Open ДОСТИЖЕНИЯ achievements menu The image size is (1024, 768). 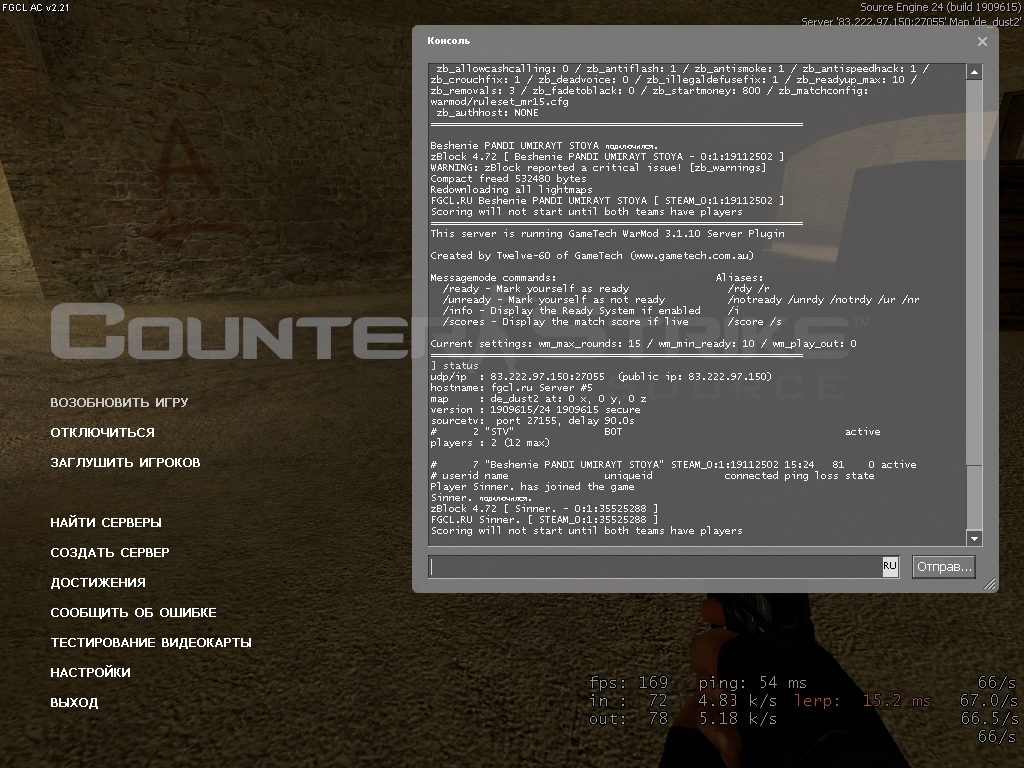98,583
